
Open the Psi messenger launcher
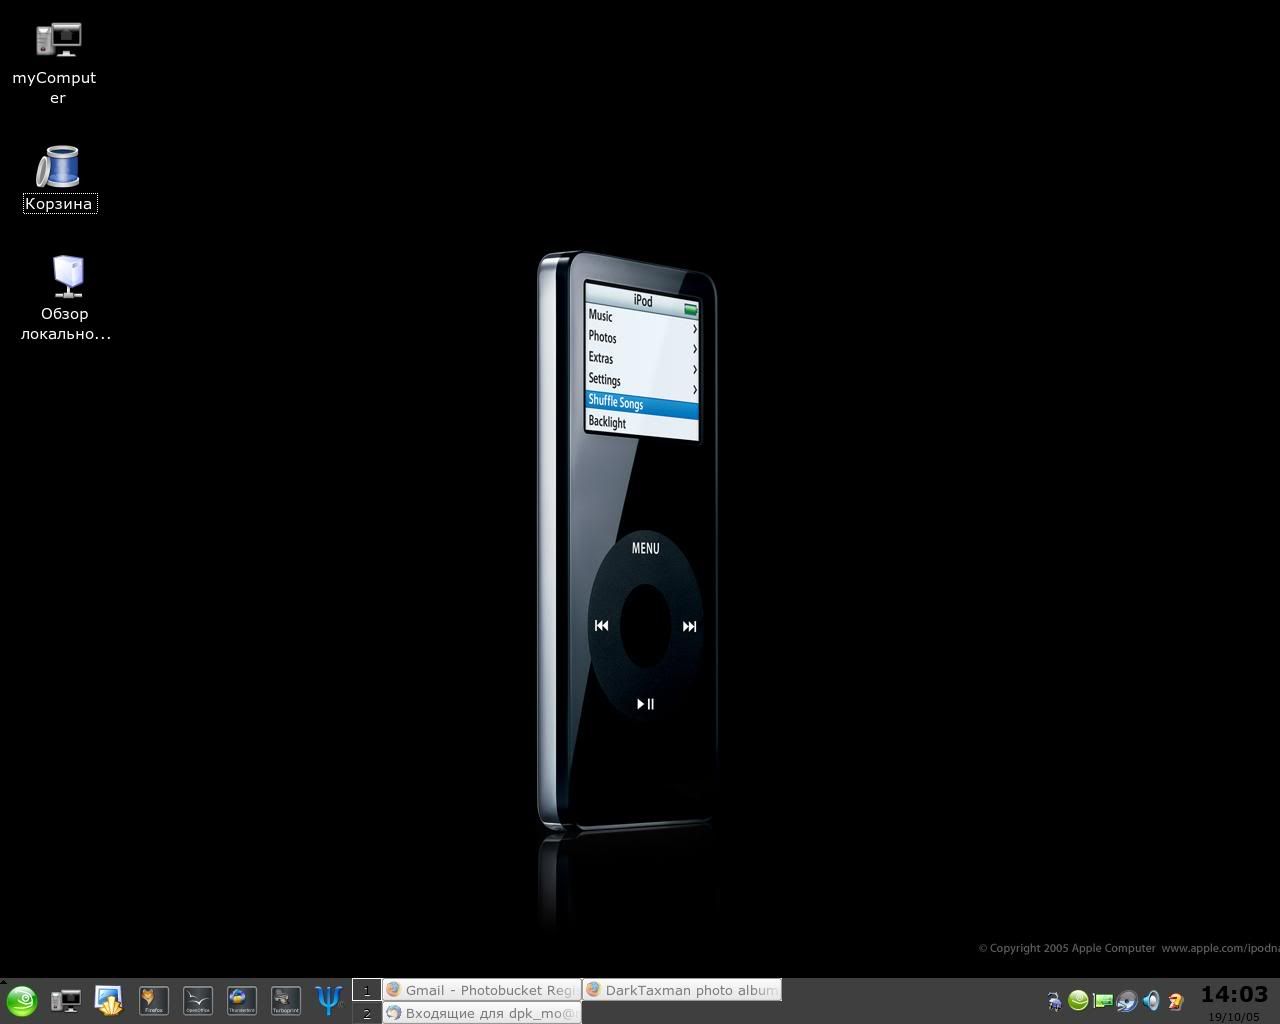329,999
